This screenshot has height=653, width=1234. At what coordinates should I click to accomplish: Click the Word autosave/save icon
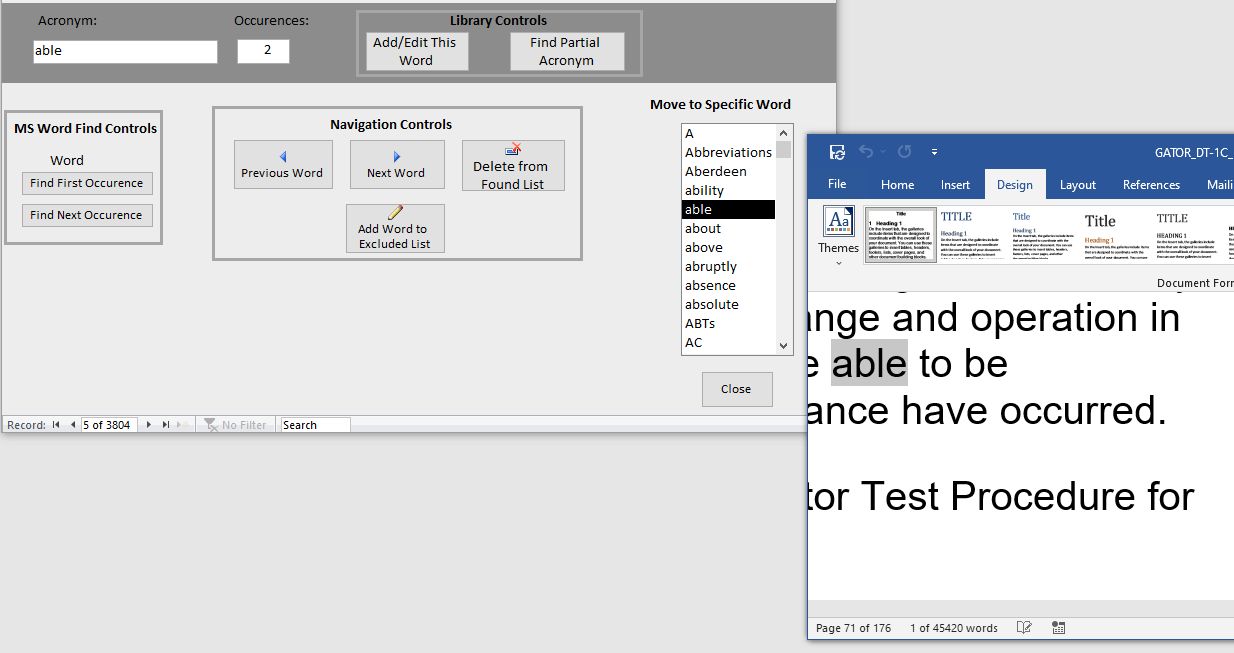pyautogui.click(x=838, y=152)
